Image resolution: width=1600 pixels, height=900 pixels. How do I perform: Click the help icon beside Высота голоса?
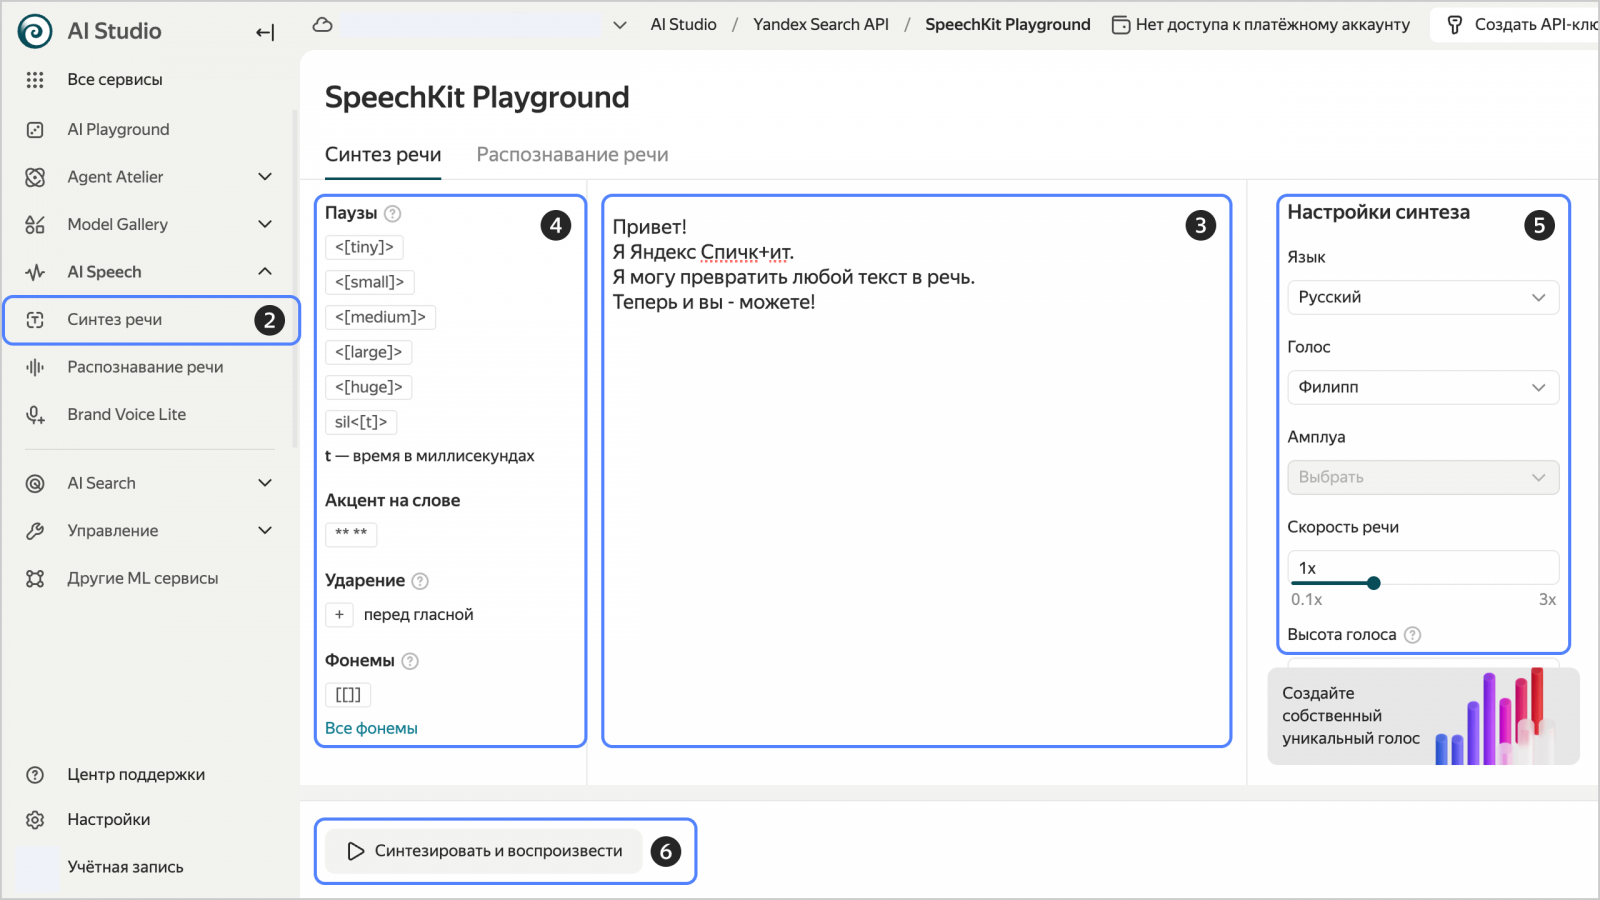coord(1412,635)
